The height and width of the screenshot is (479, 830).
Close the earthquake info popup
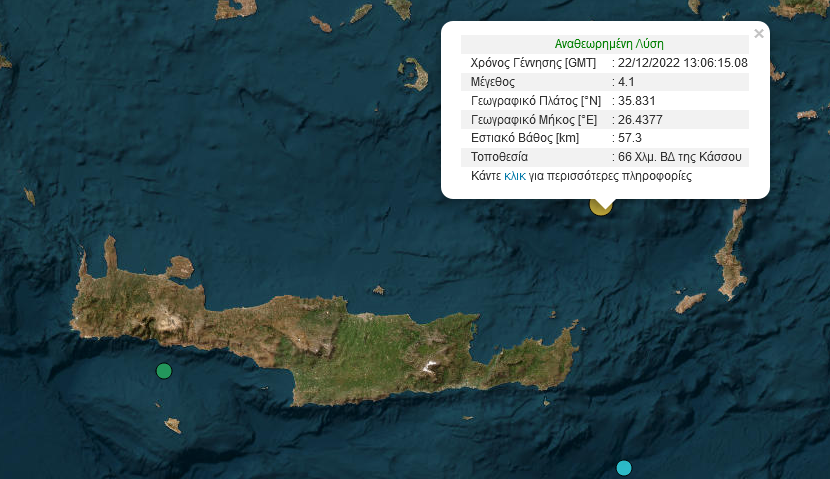coord(759,34)
